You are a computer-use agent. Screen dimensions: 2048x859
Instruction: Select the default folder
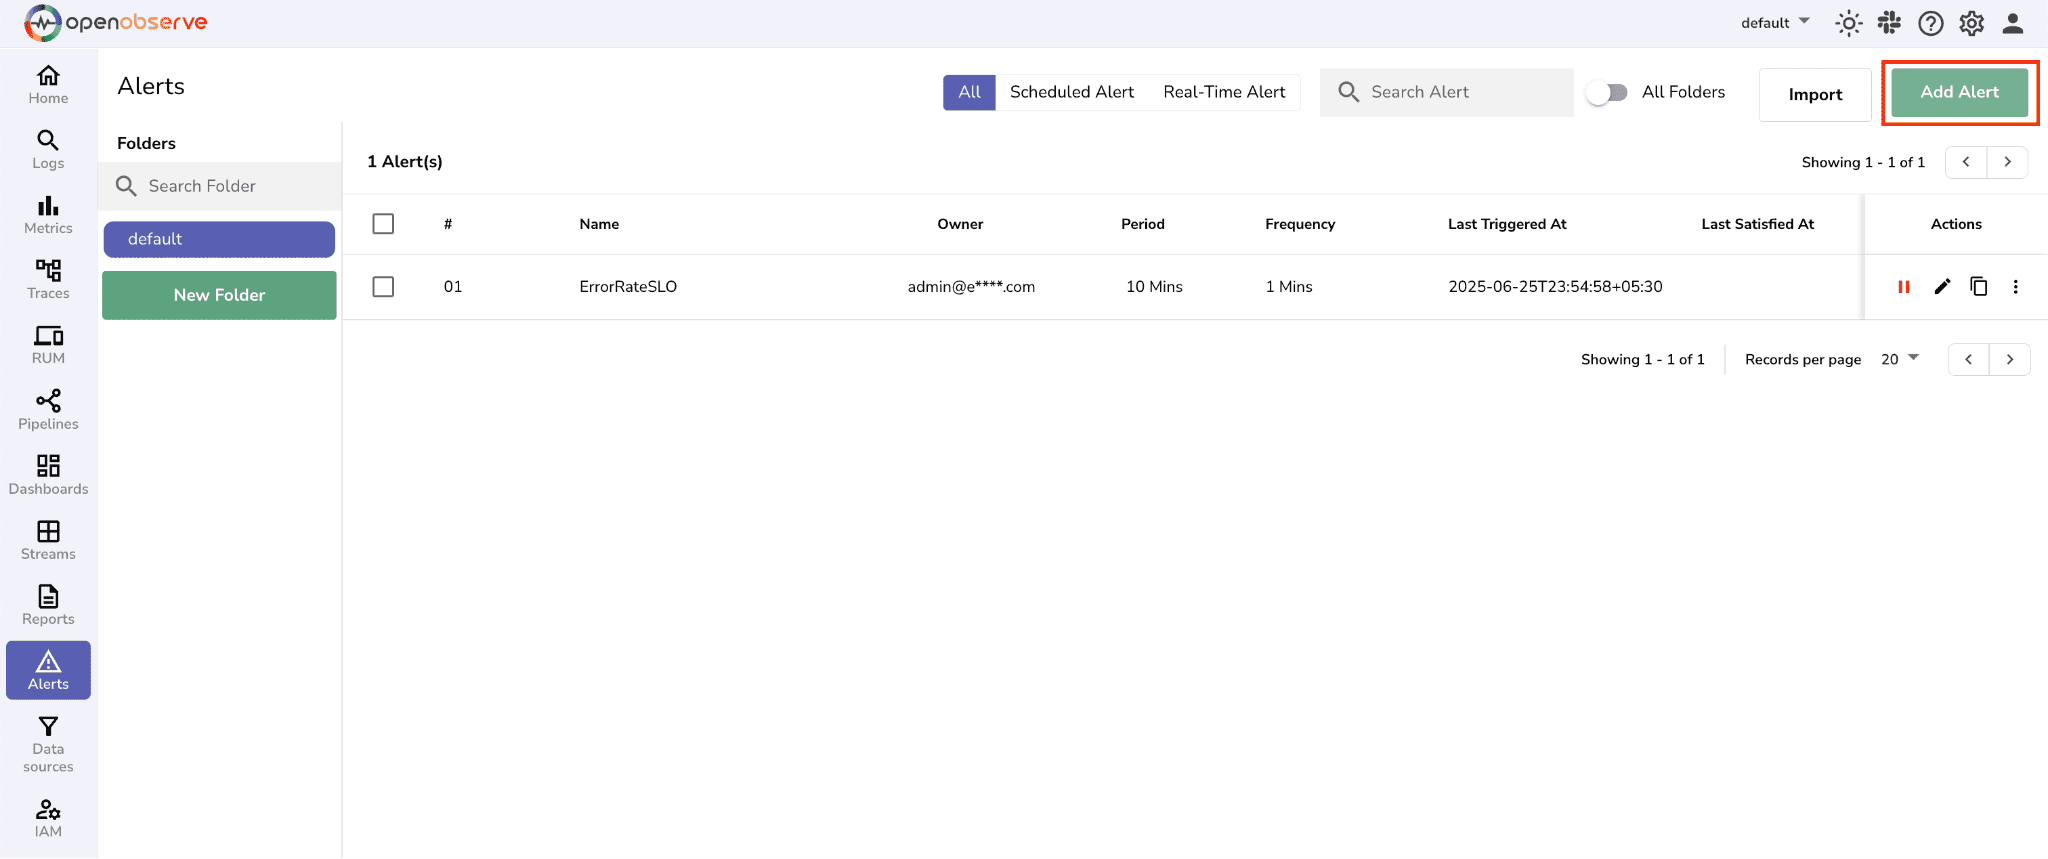tap(219, 239)
